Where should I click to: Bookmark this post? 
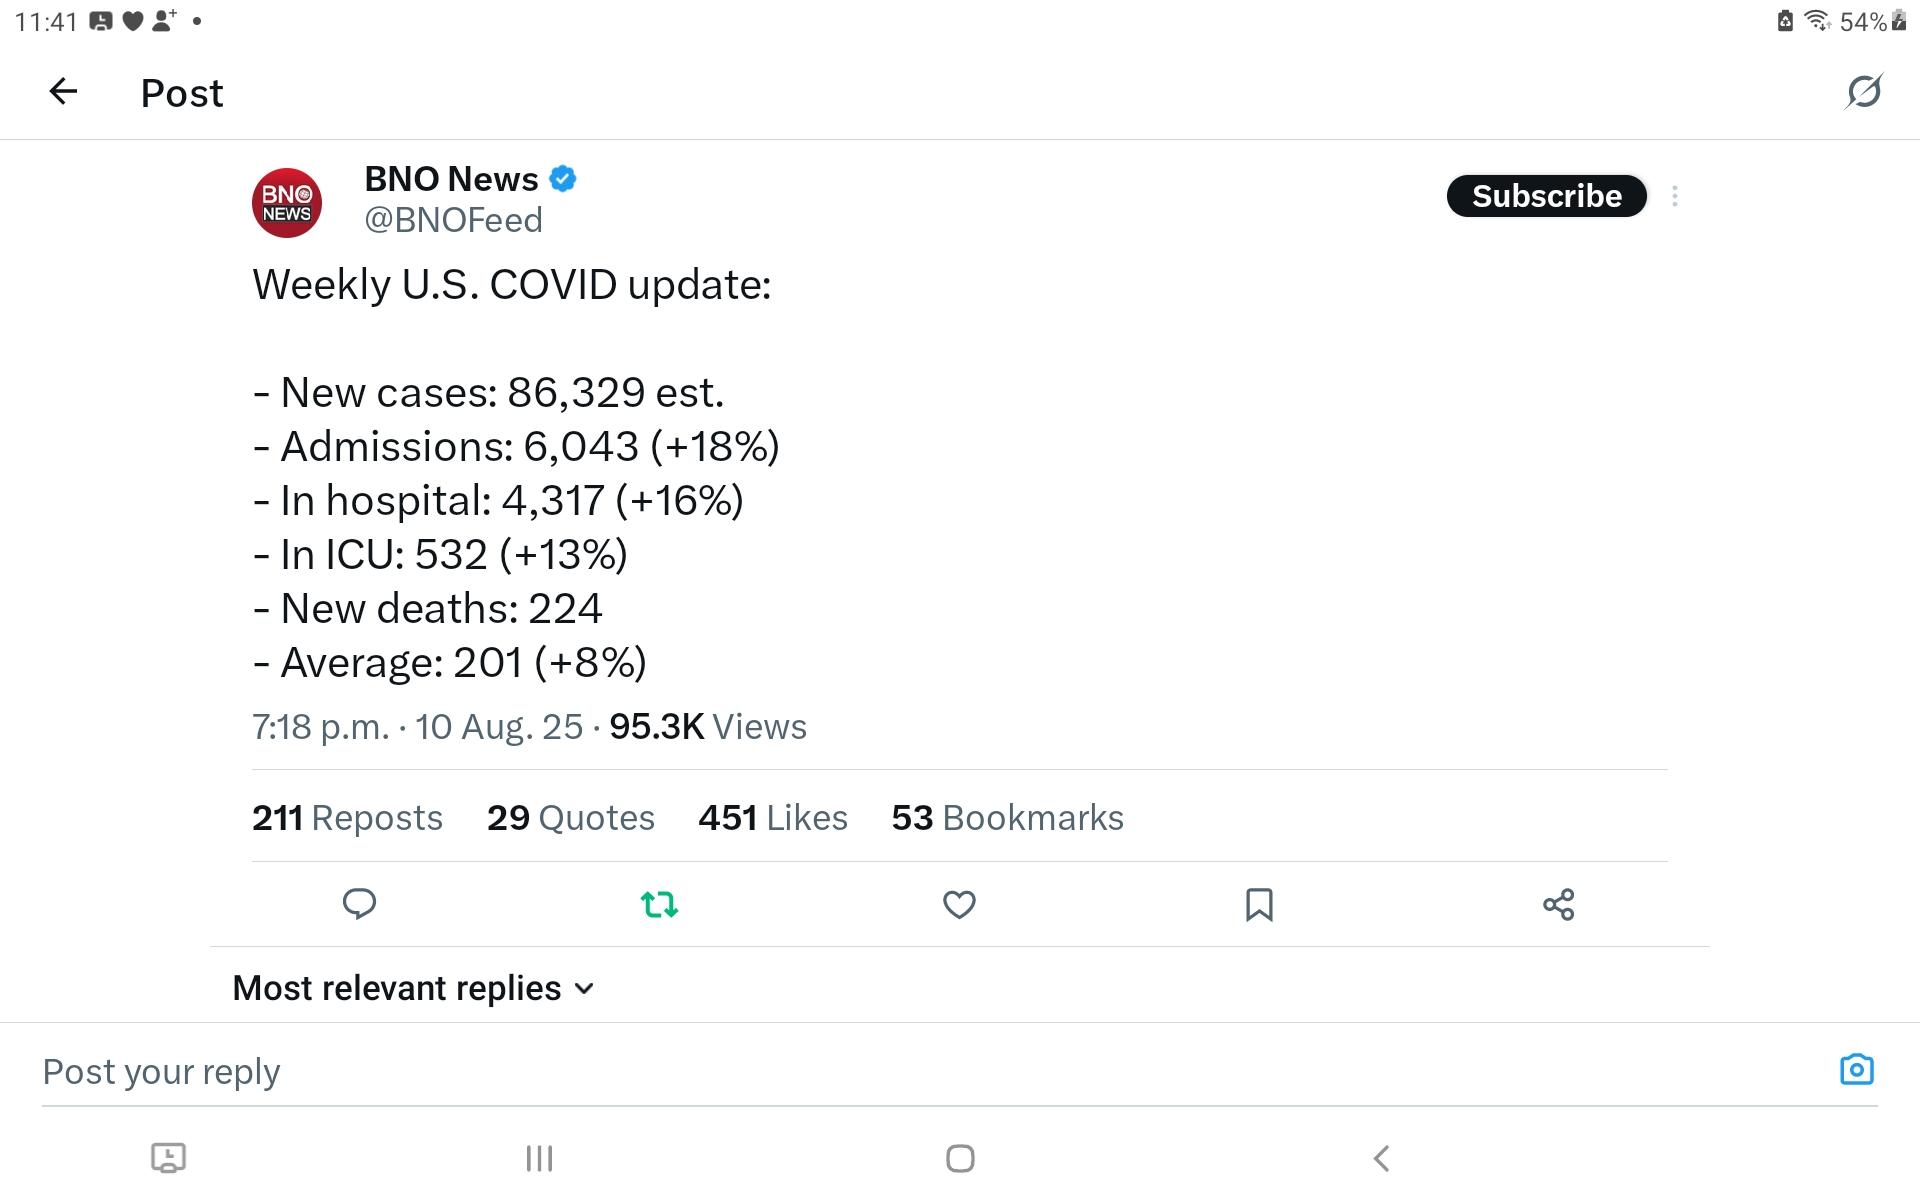pos(1259,904)
